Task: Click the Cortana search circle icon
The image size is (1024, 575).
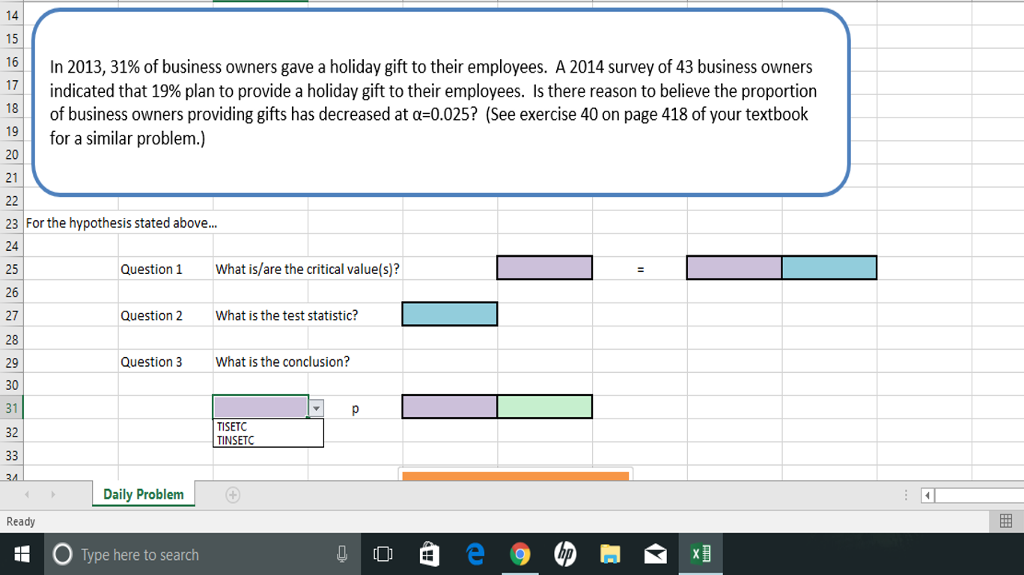Action: (63, 555)
